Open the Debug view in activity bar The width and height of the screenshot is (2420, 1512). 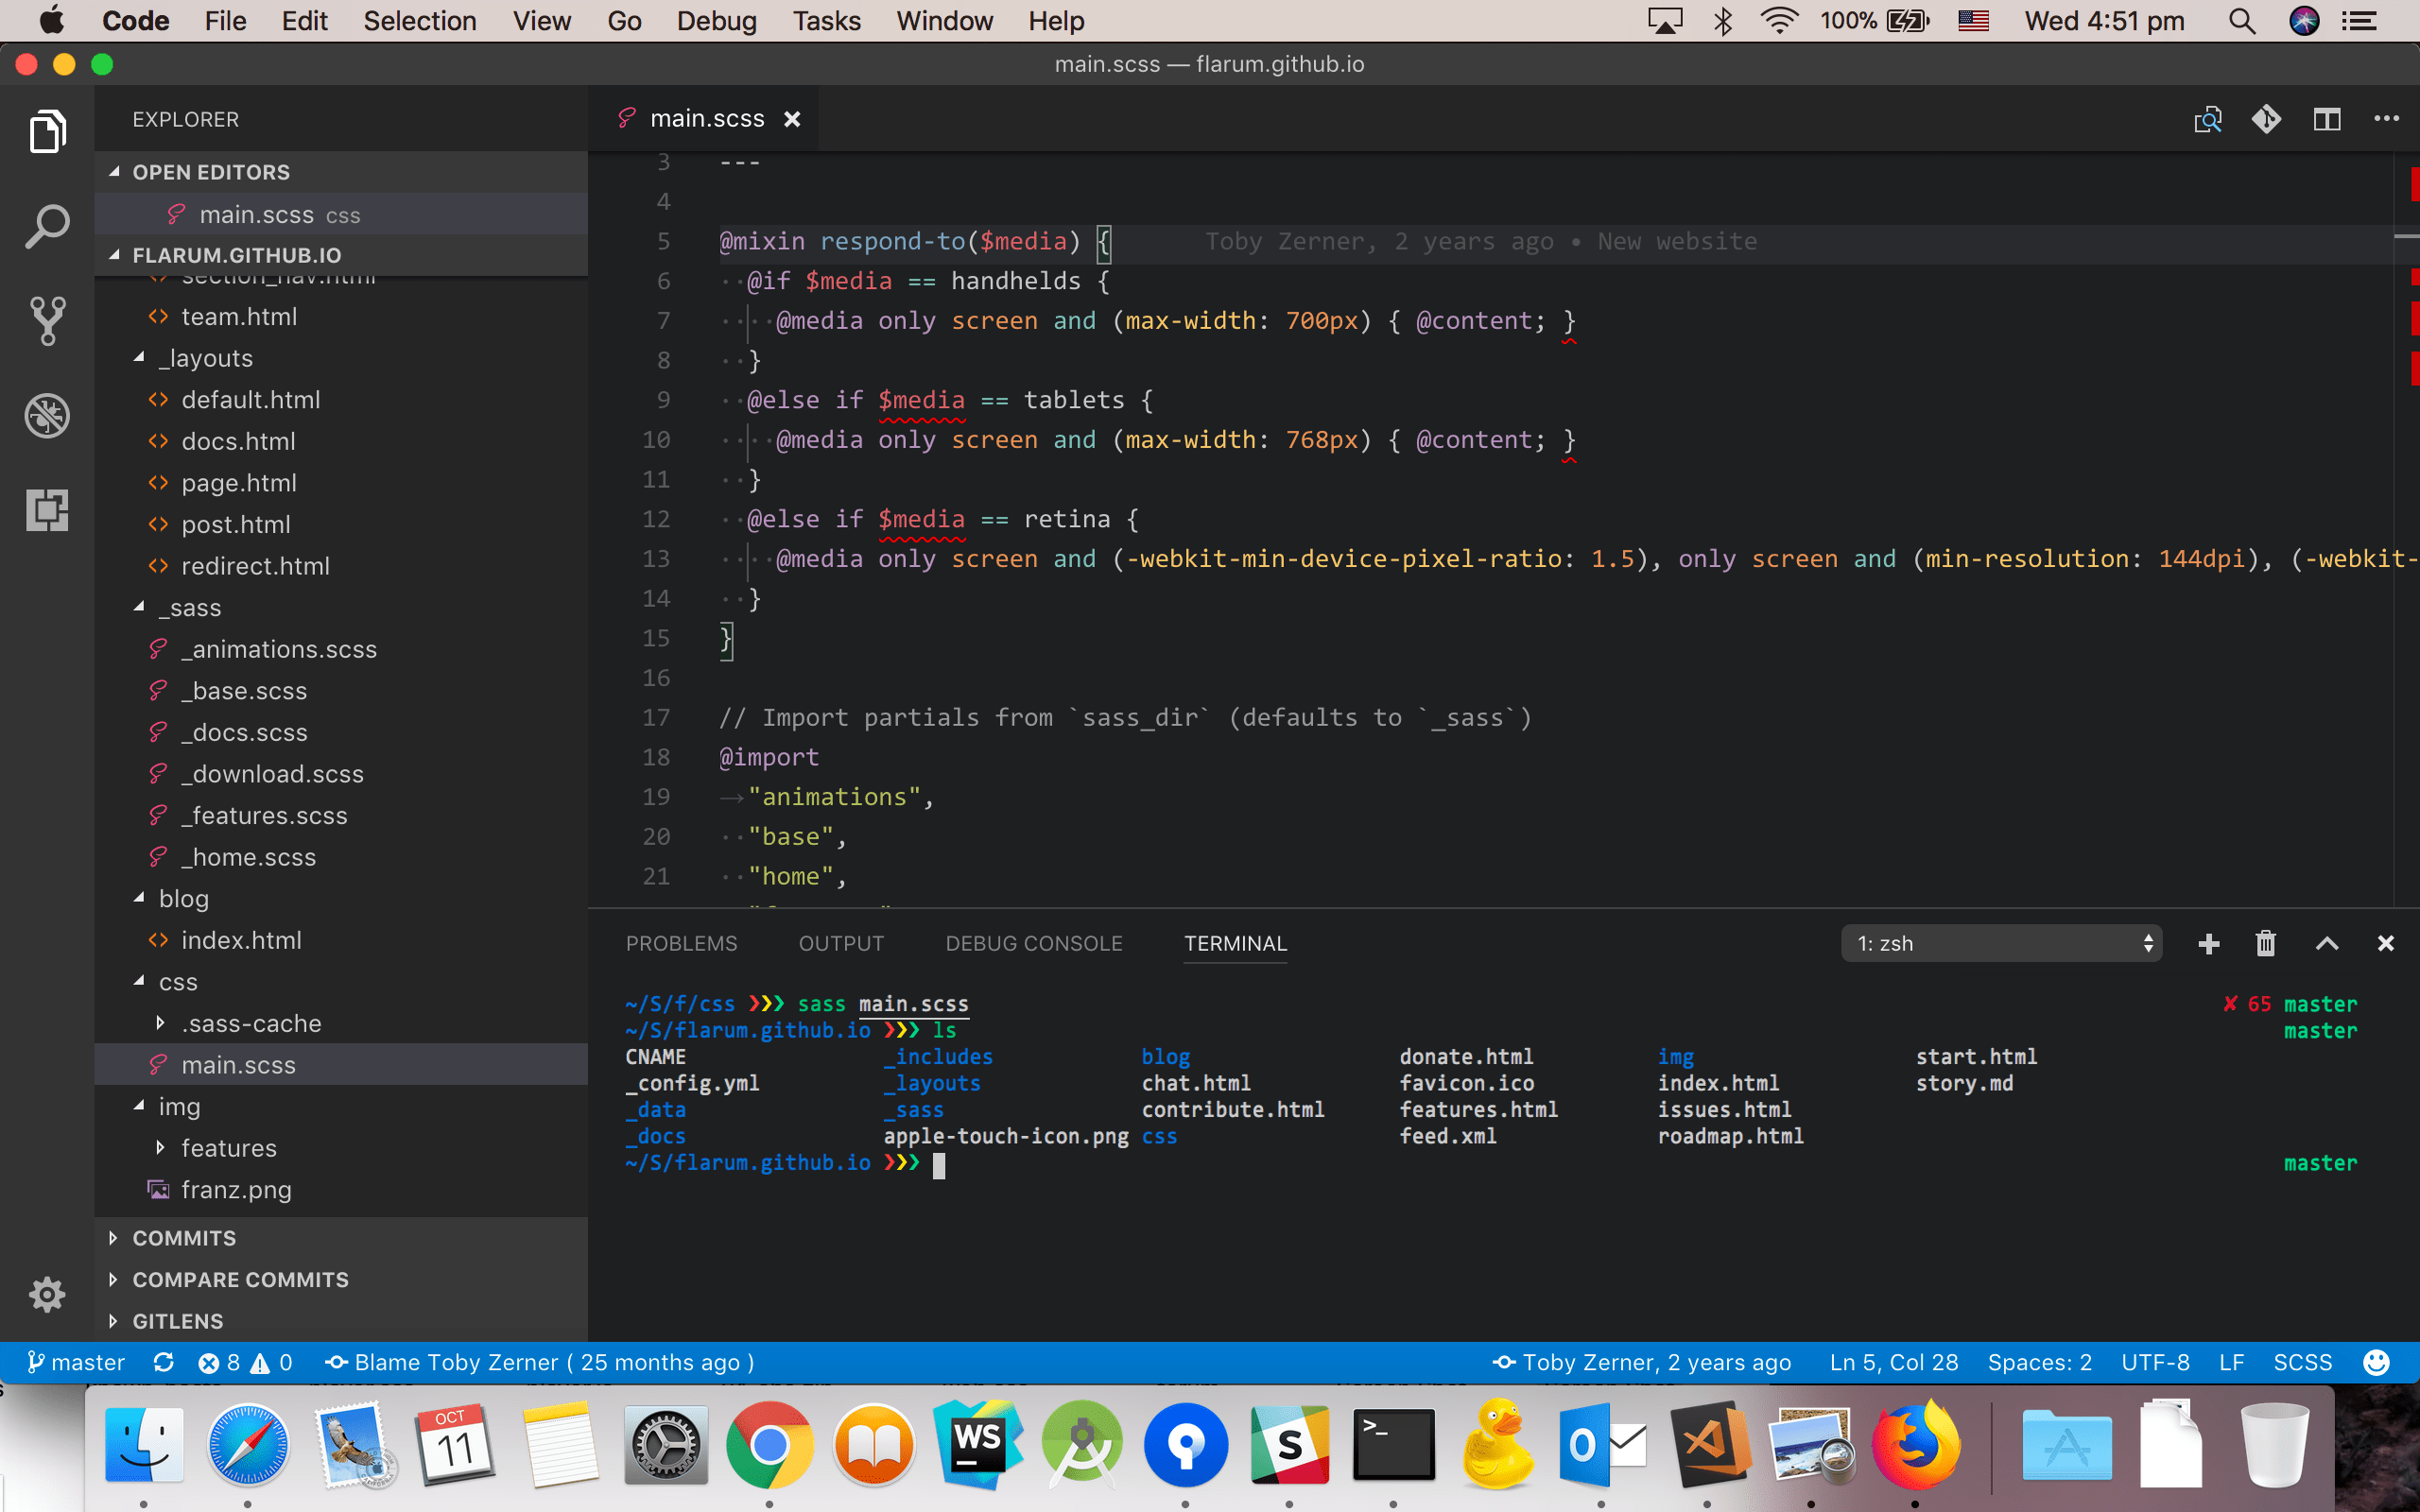[x=47, y=416]
